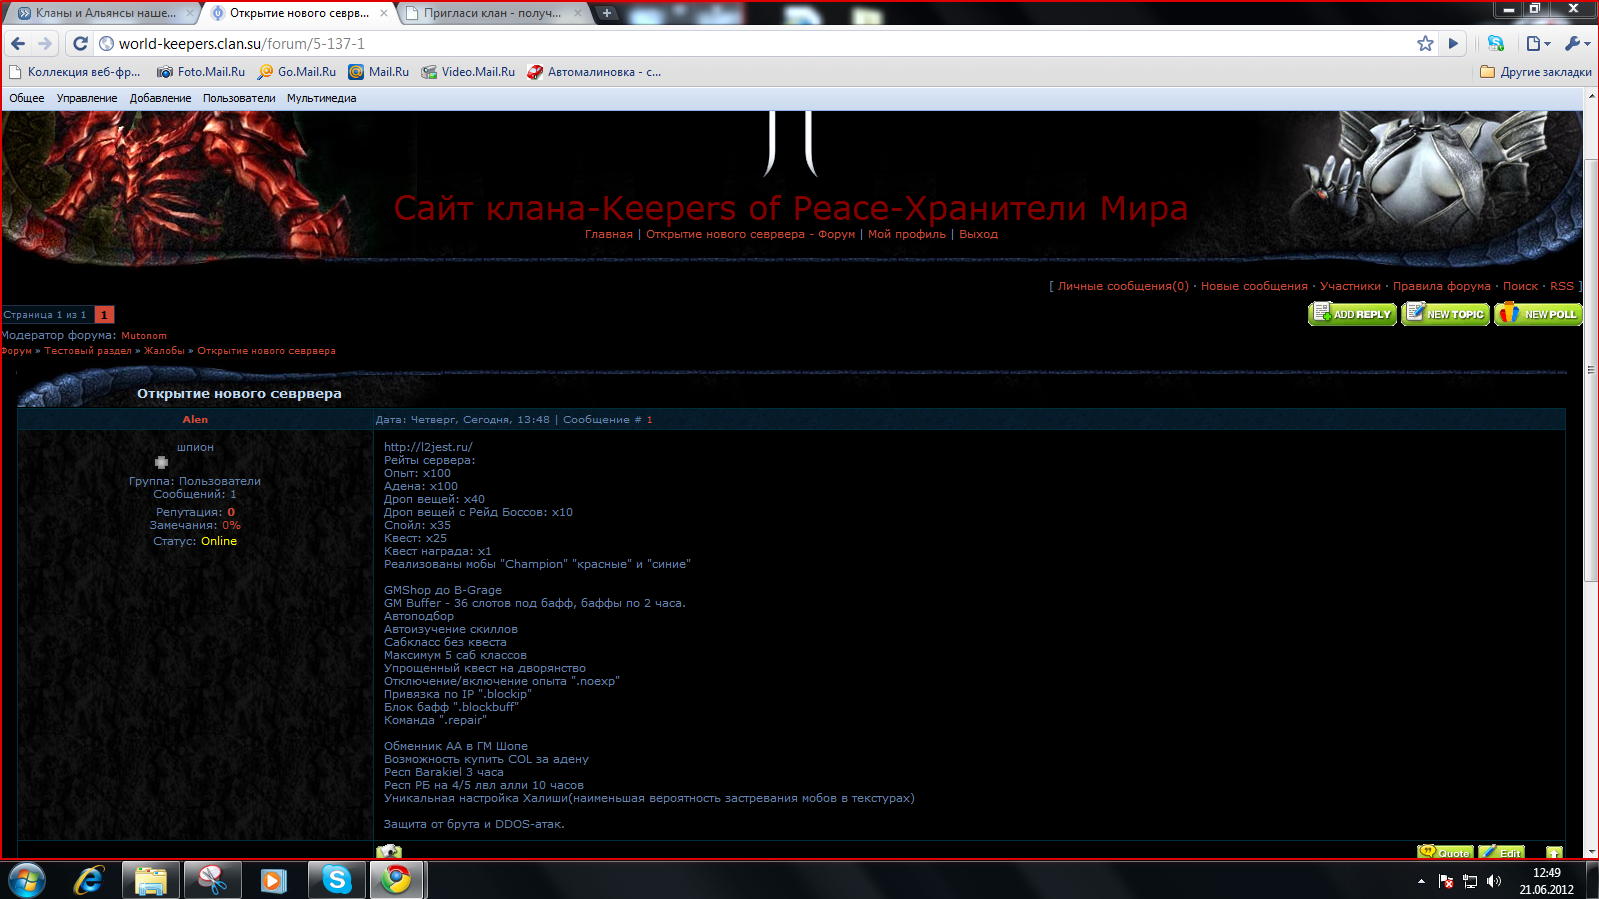Click 'Открытие нового севрвера - Форум' header link
Viewport: 1599px width, 899px height.
751,234
